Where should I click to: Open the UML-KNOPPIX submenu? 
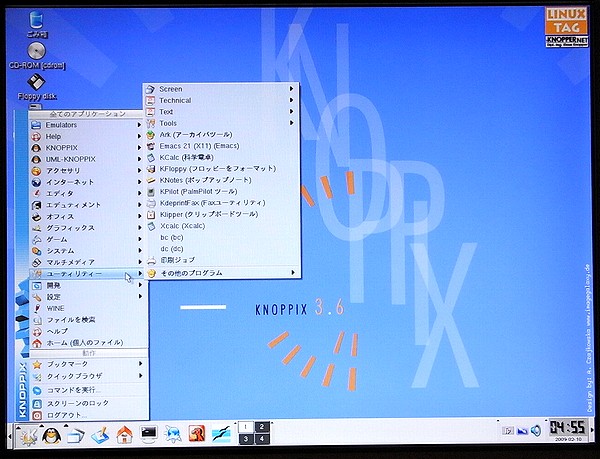click(x=87, y=159)
